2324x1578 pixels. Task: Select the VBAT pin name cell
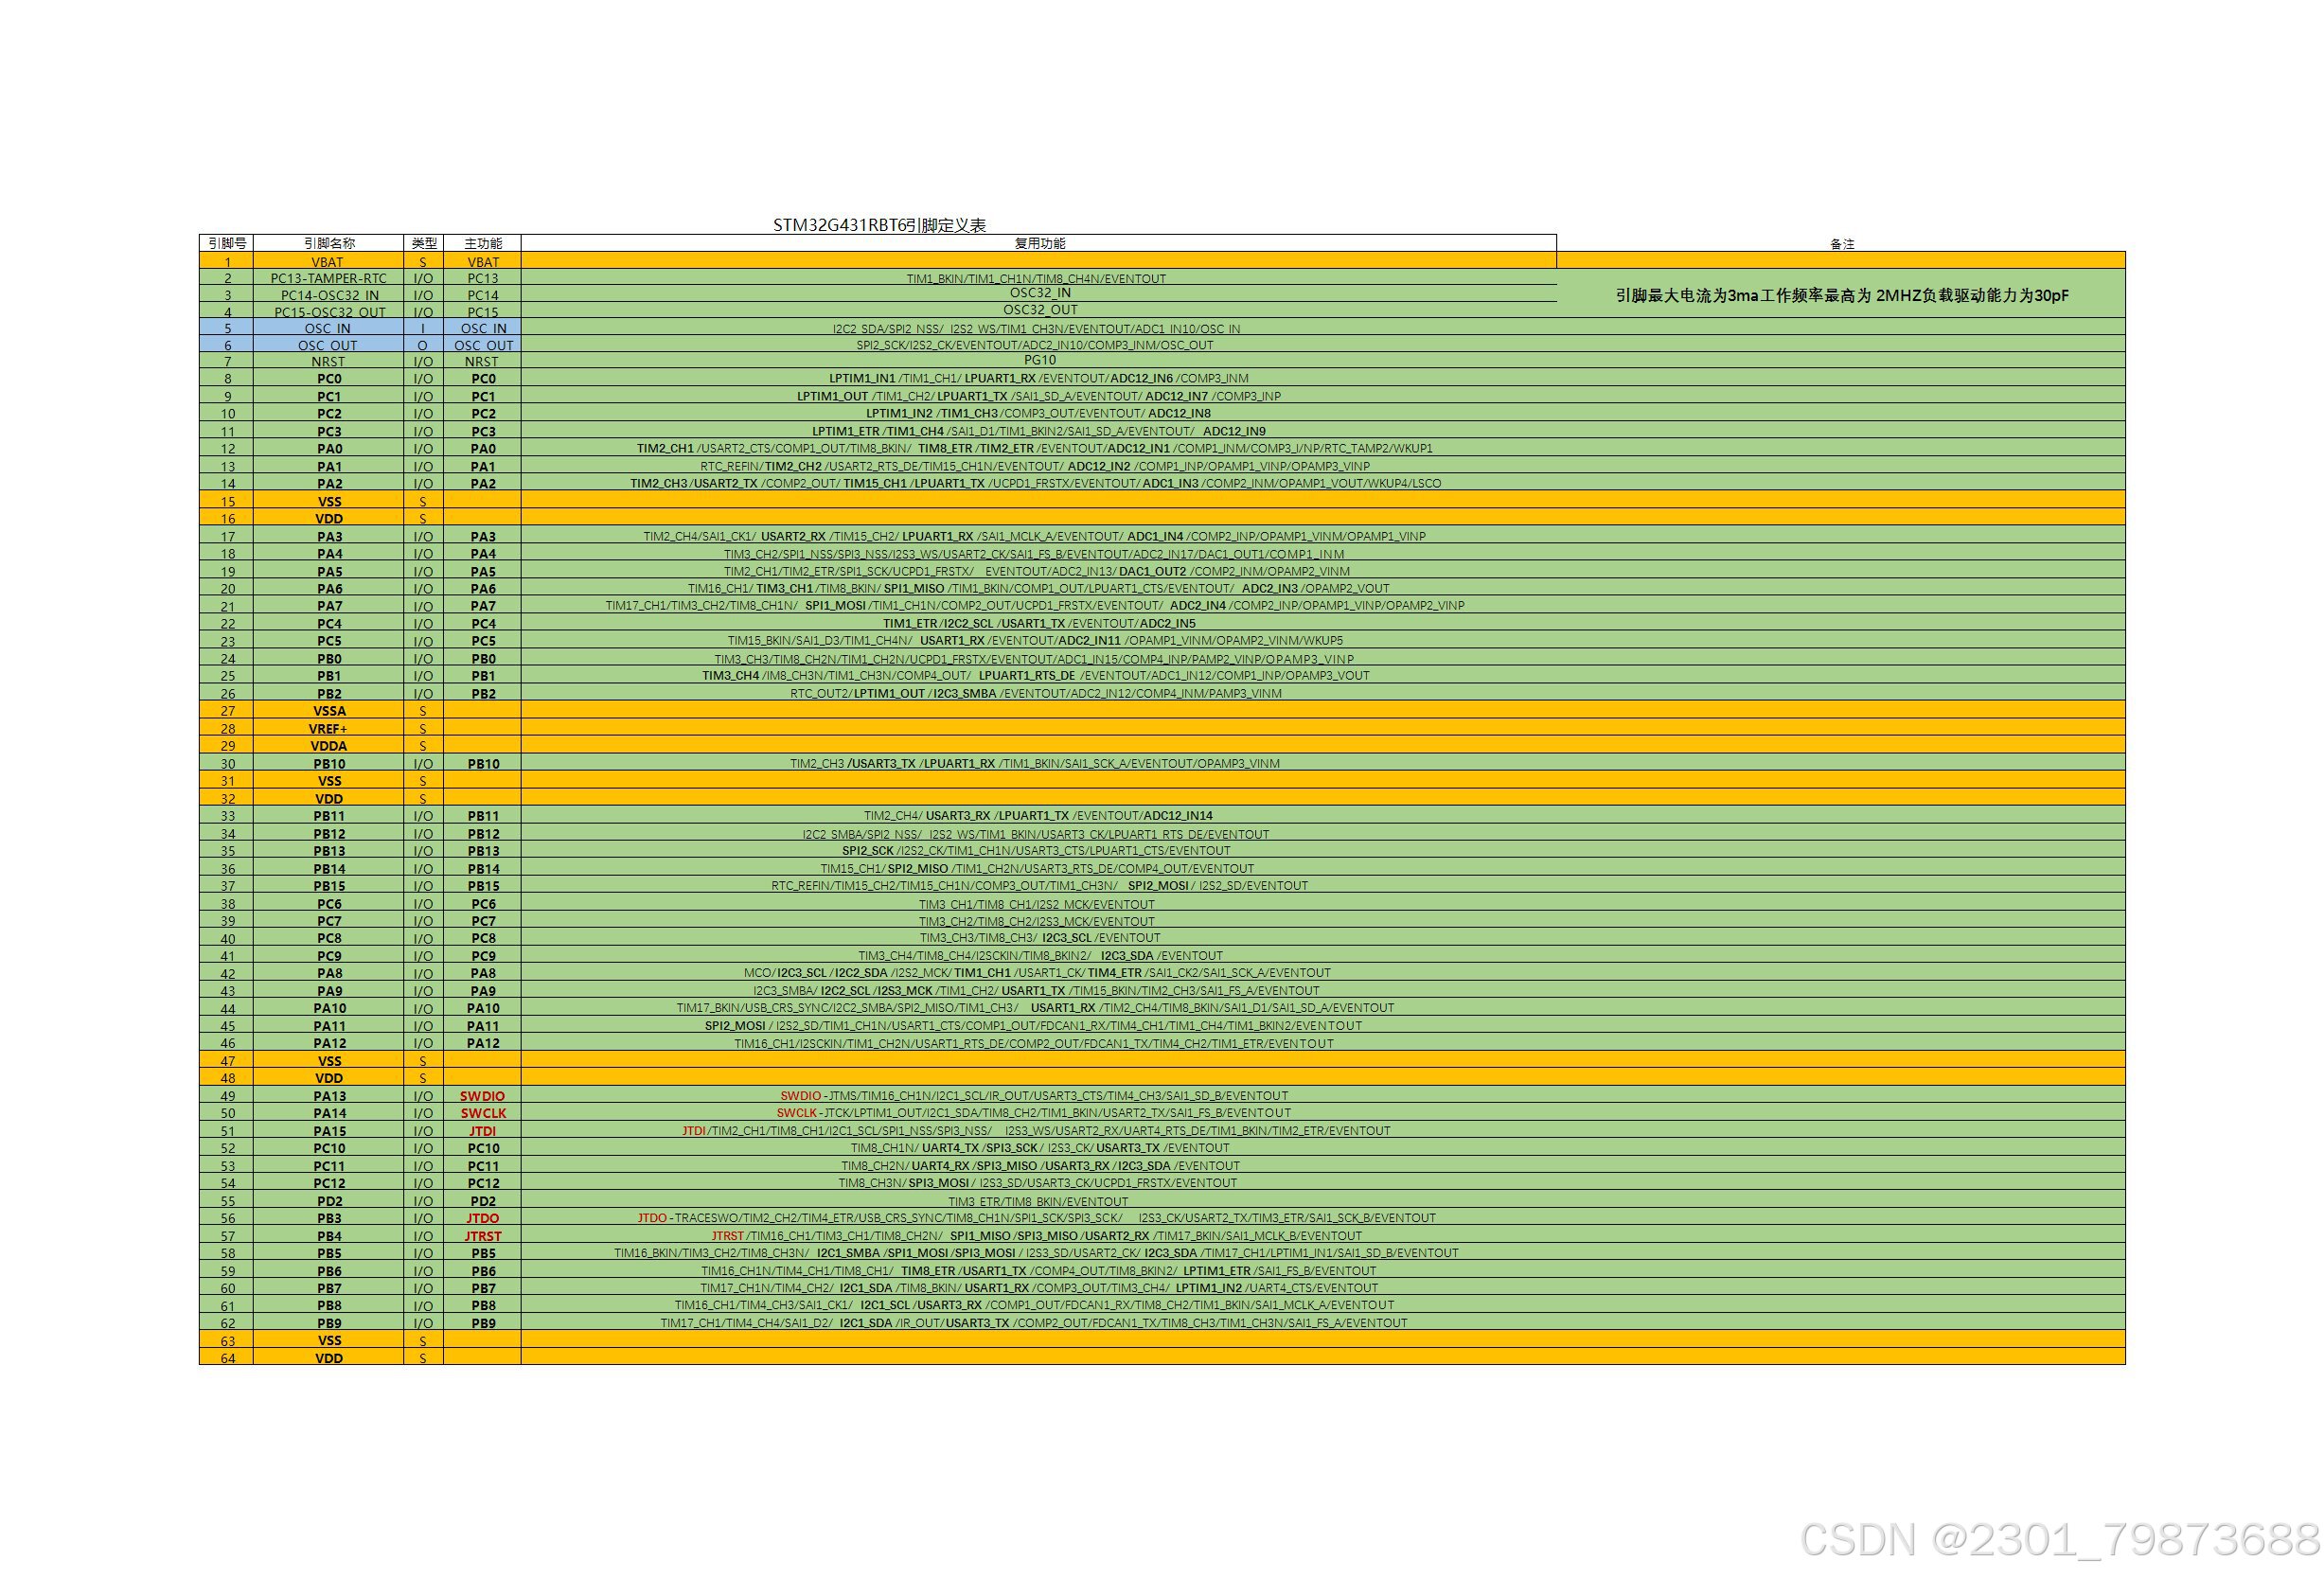[x=328, y=262]
